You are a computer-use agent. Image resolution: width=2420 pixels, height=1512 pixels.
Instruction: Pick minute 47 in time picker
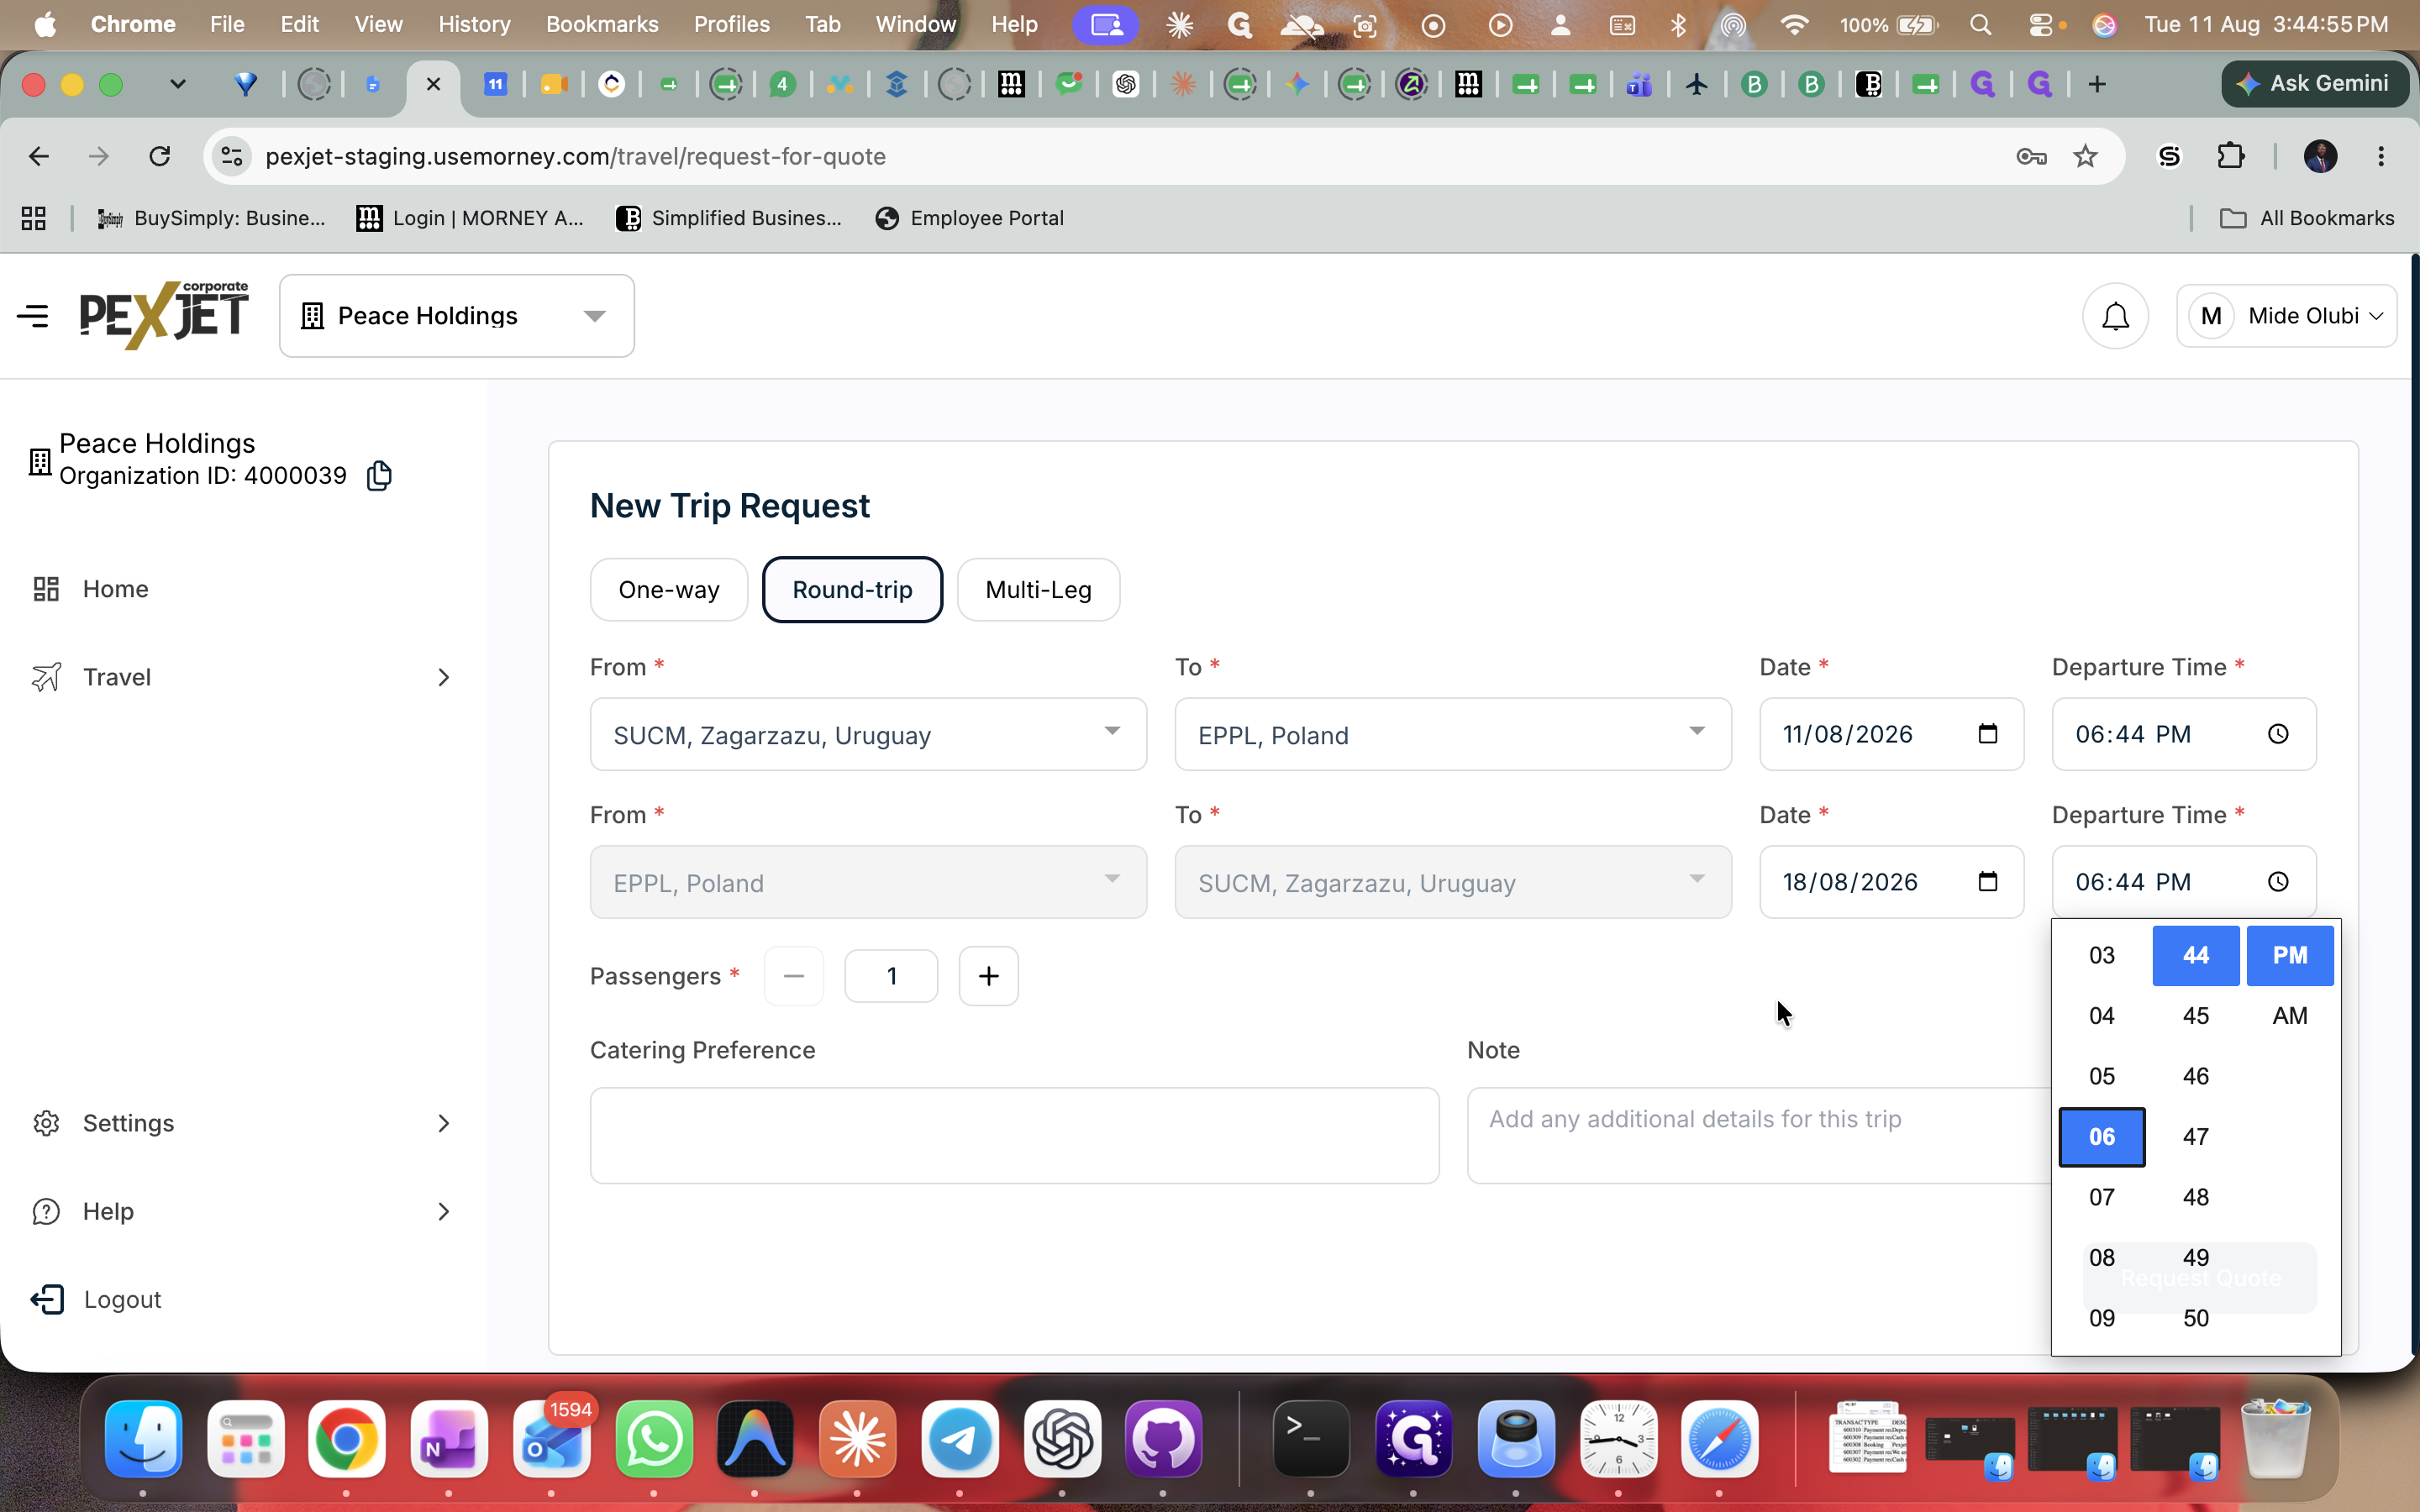tap(2196, 1137)
